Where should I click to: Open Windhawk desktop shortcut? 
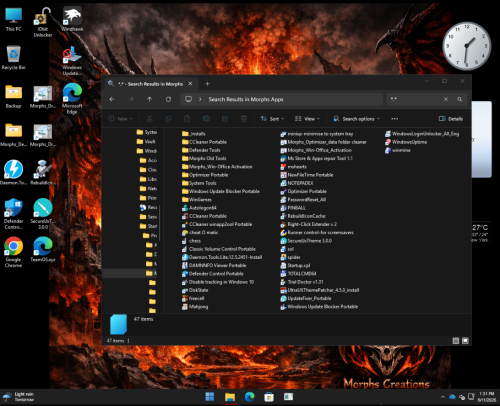(72, 19)
